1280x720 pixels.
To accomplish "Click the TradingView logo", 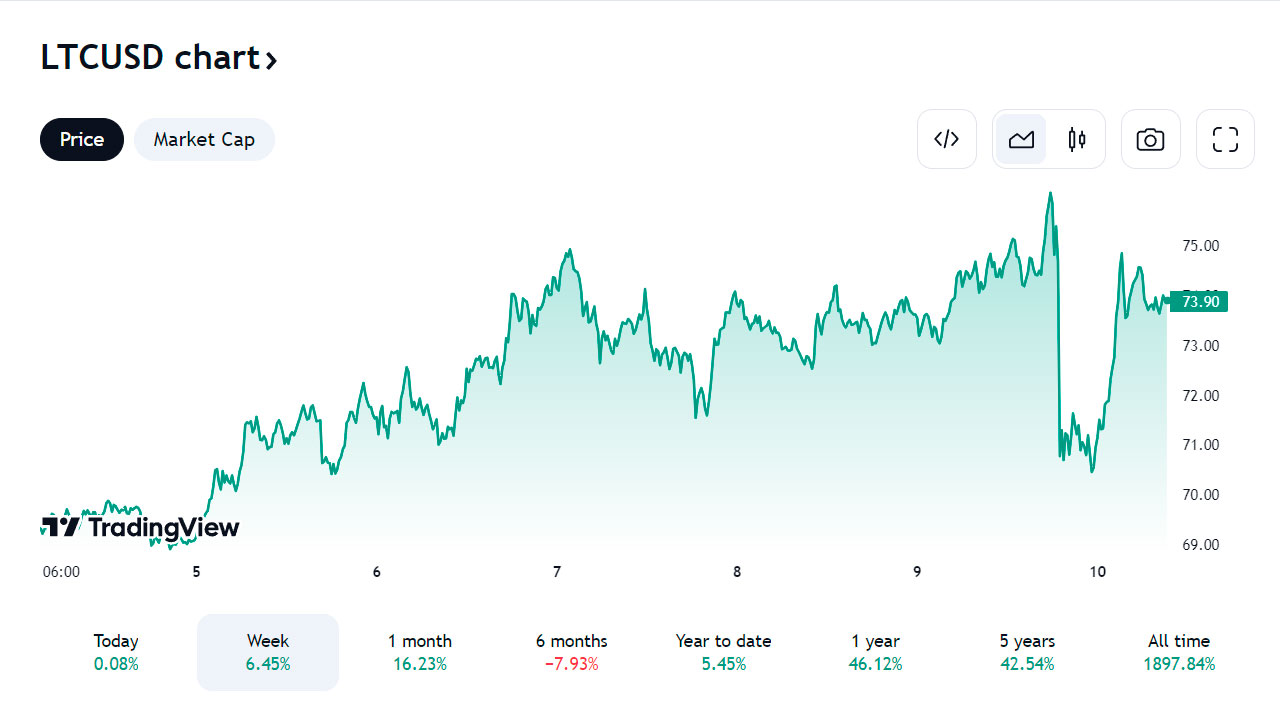I will point(140,527).
